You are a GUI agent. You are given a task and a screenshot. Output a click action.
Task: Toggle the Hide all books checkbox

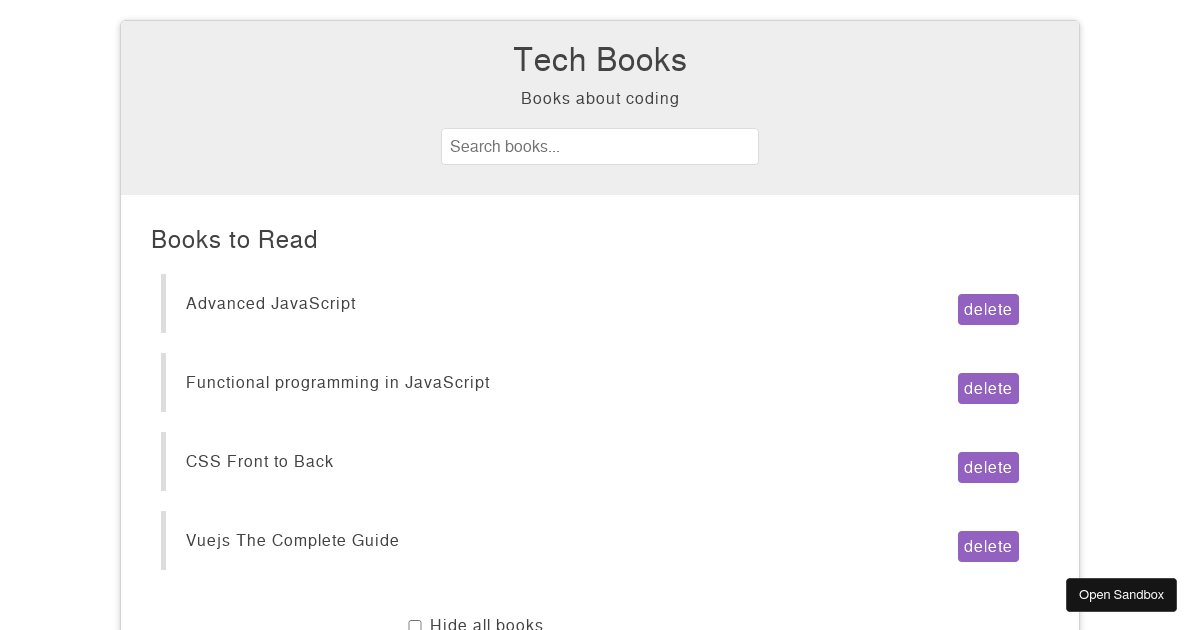pos(415,625)
